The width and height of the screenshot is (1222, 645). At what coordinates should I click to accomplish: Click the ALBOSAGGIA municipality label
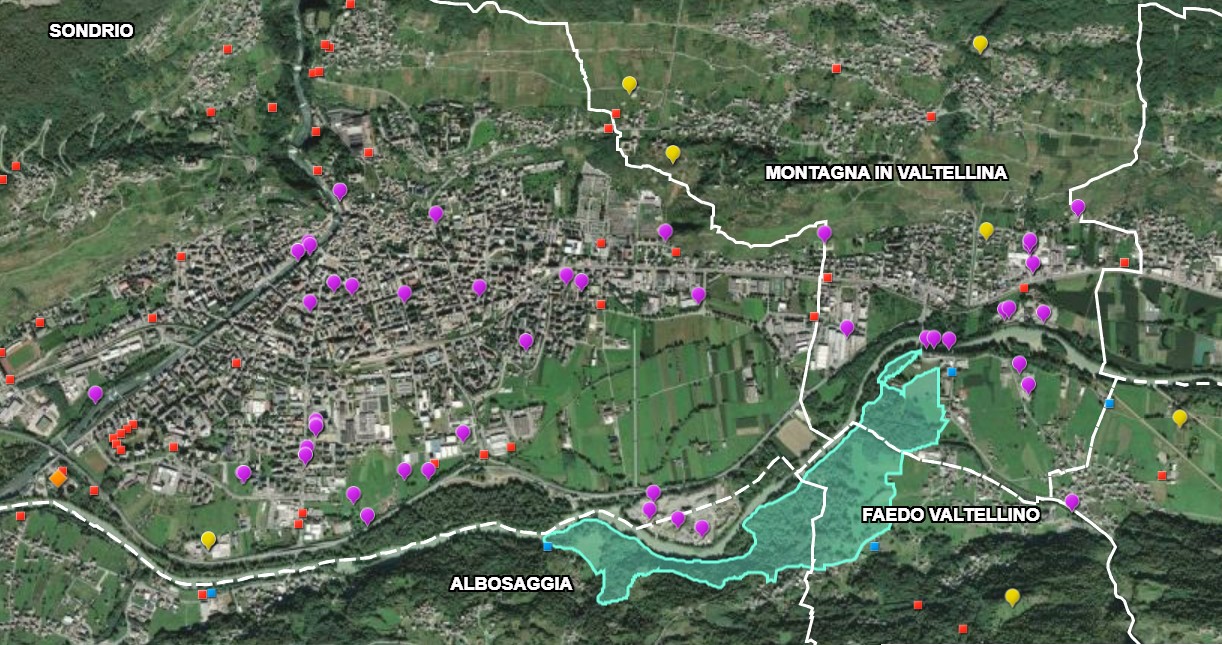click(x=510, y=583)
